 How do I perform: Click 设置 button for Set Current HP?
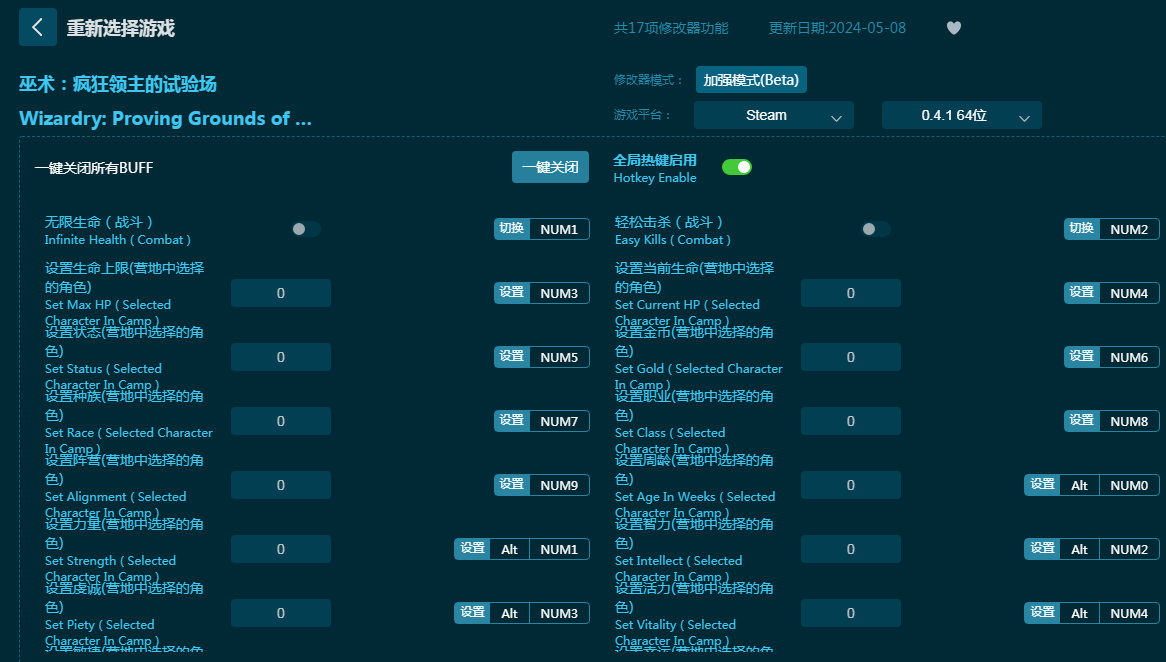click(x=1082, y=293)
